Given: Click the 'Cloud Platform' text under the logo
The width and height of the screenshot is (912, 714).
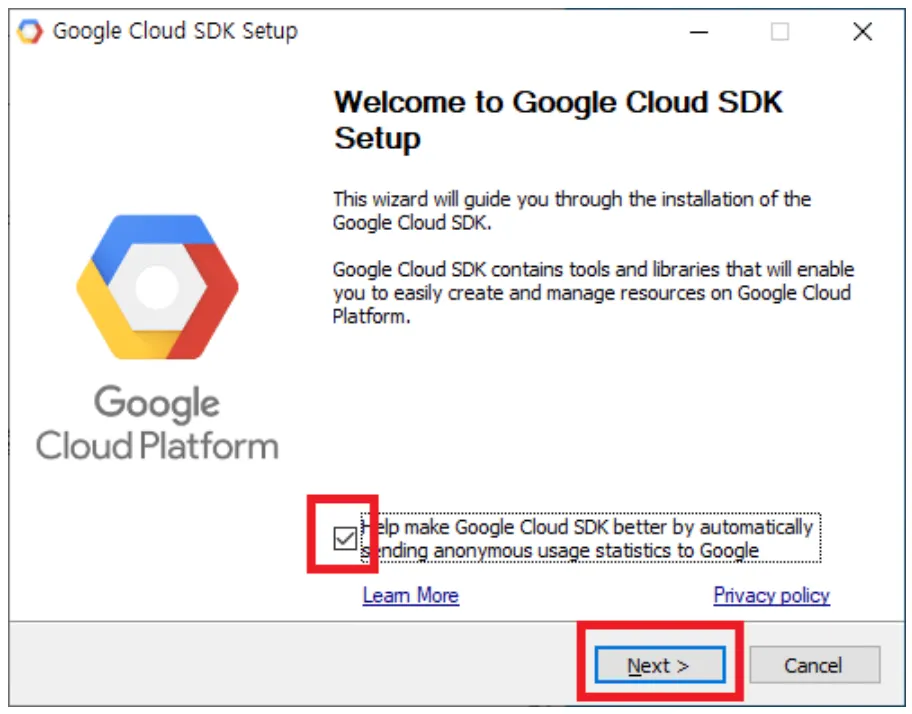Looking at the screenshot, I should coord(157,446).
